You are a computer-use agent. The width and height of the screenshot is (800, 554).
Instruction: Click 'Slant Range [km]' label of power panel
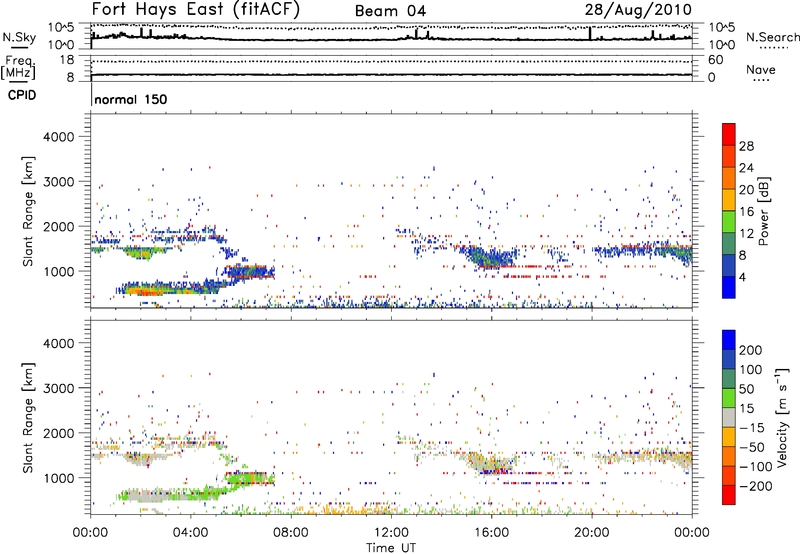tap(28, 211)
